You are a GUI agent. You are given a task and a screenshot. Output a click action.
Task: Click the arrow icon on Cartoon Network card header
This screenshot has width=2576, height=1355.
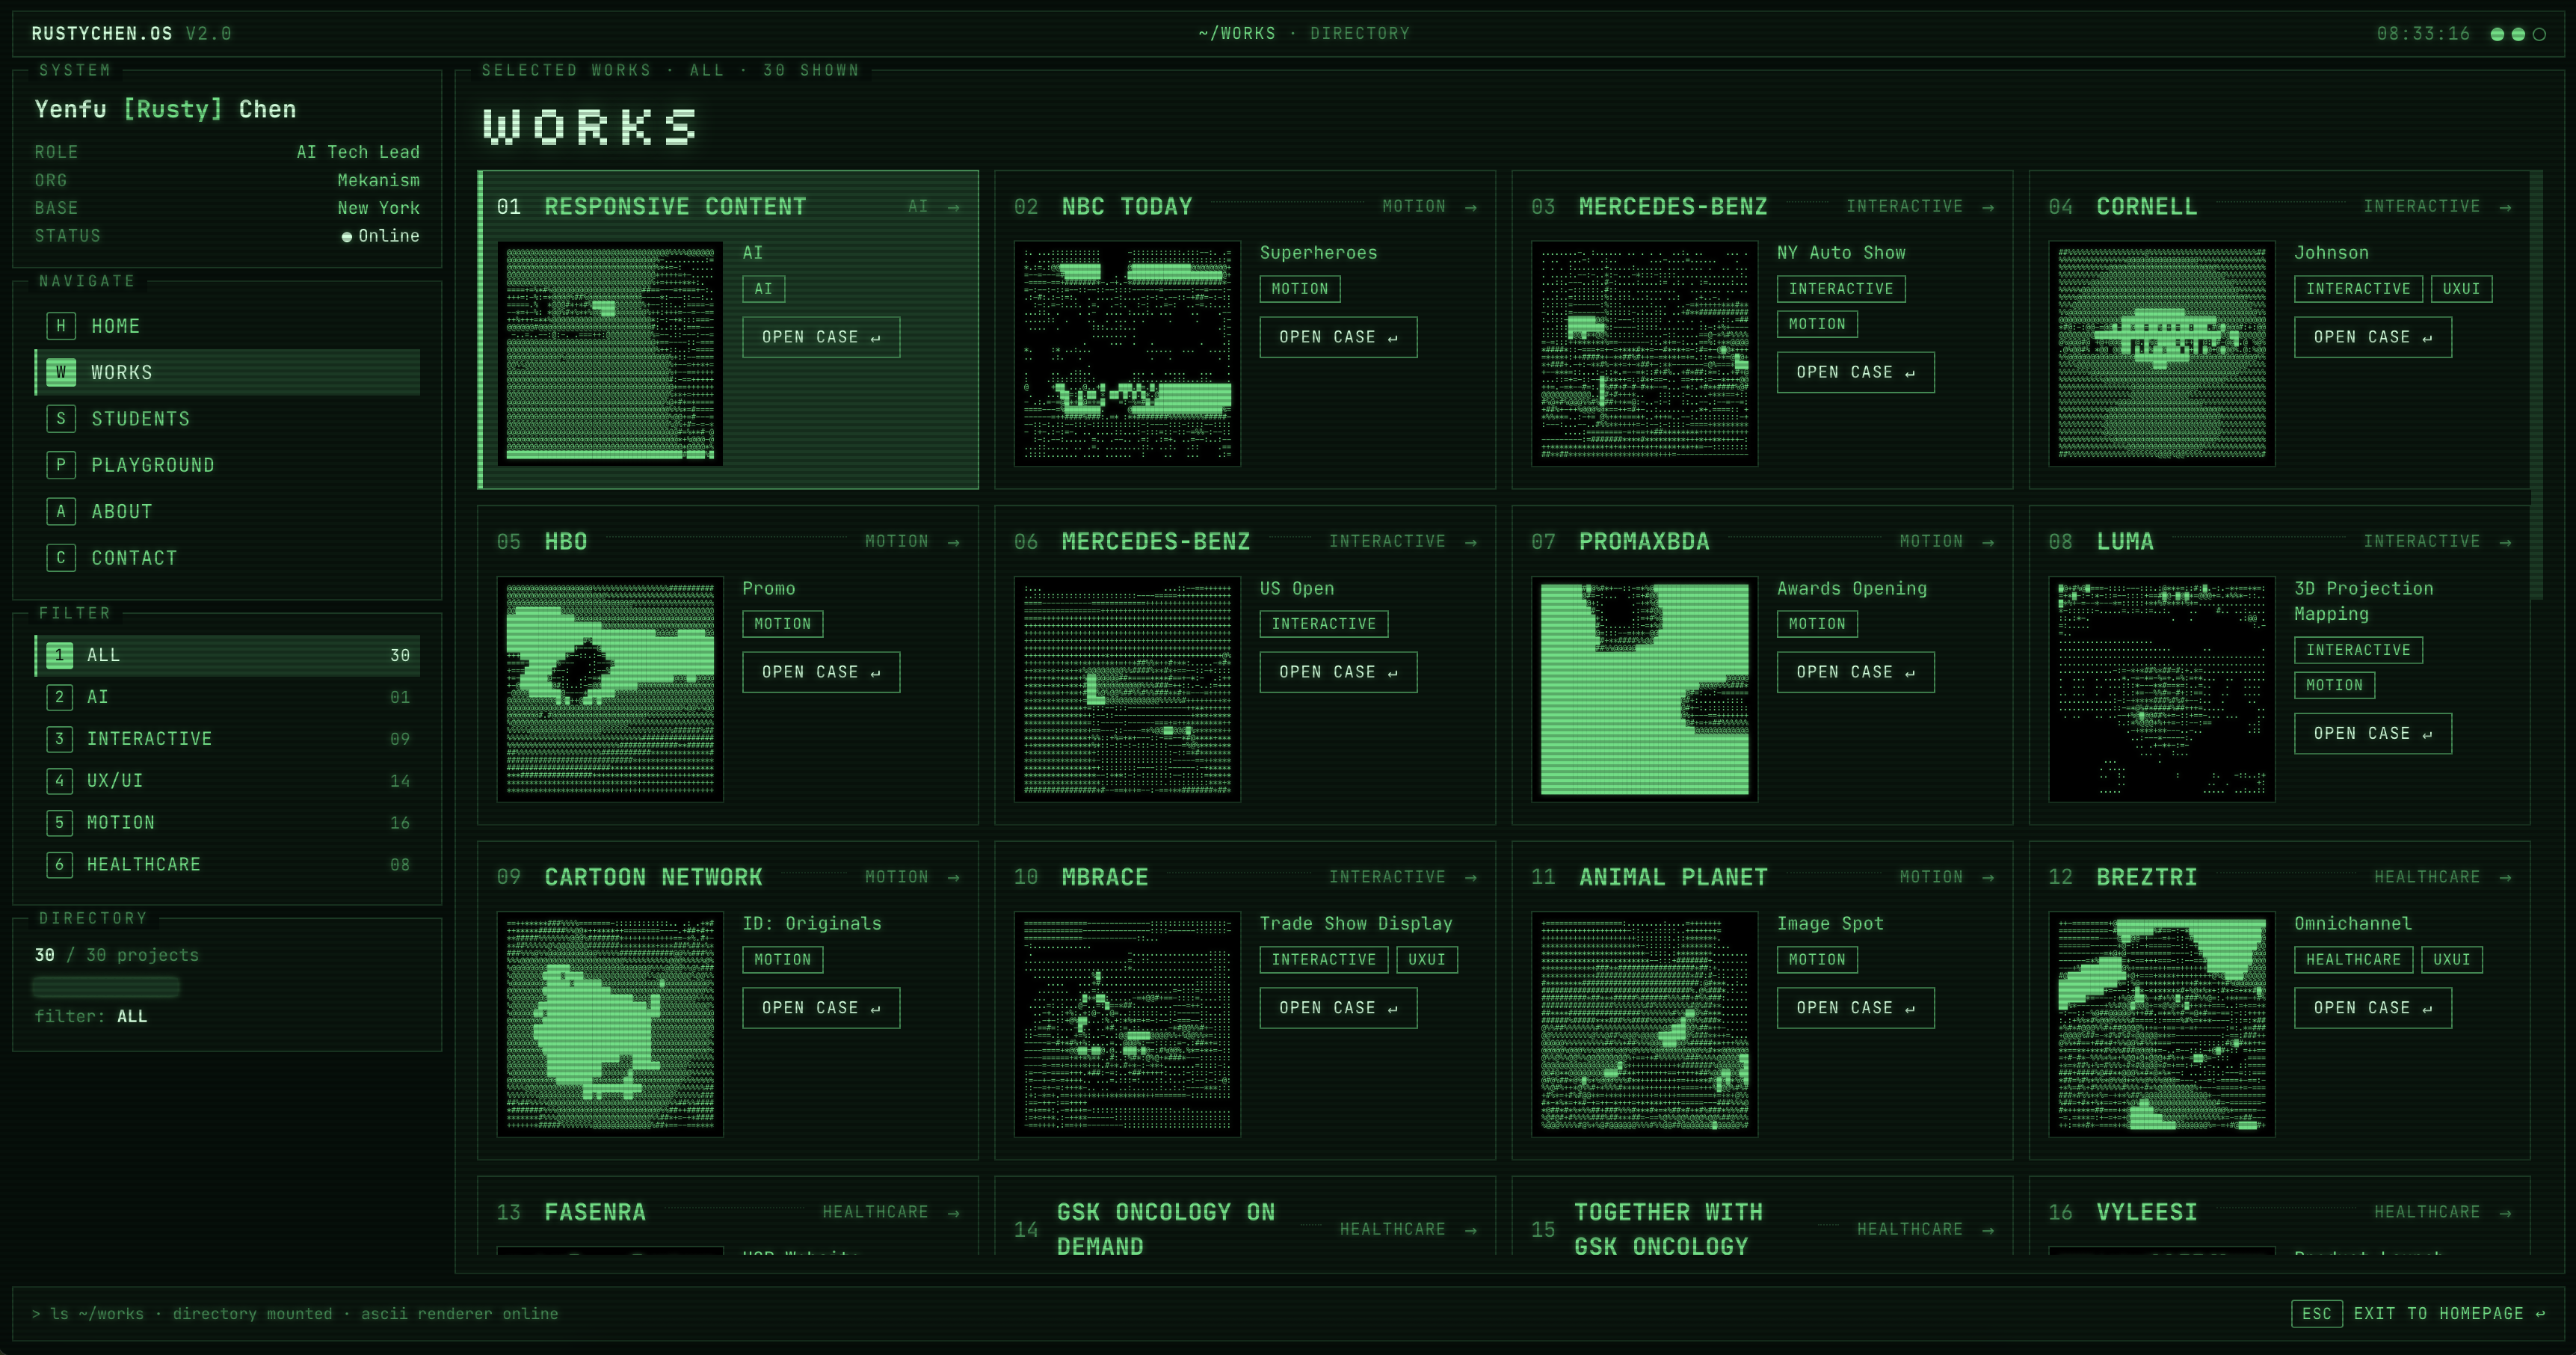point(953,877)
